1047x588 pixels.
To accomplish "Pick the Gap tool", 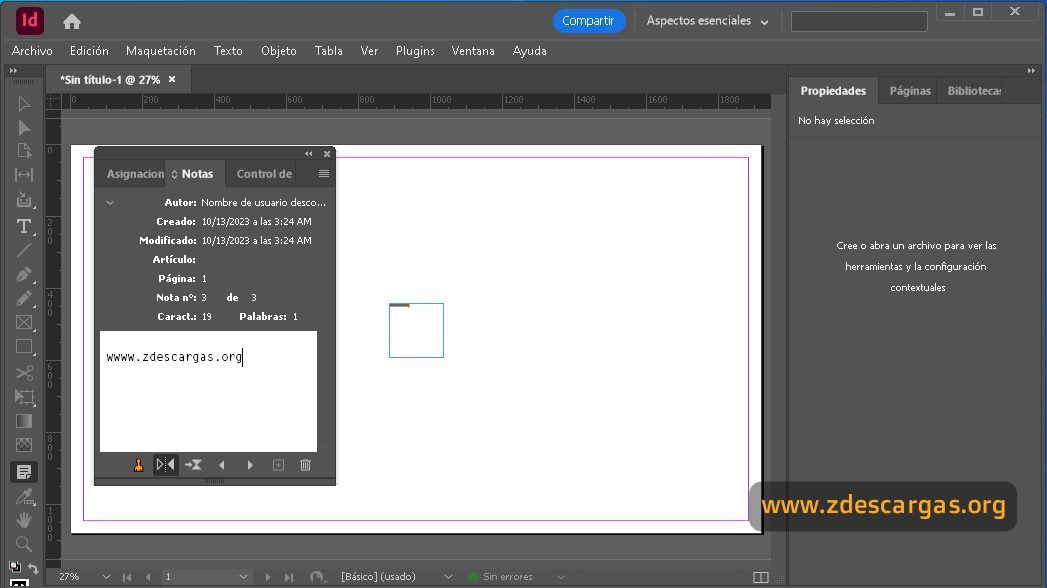I will pos(23,175).
